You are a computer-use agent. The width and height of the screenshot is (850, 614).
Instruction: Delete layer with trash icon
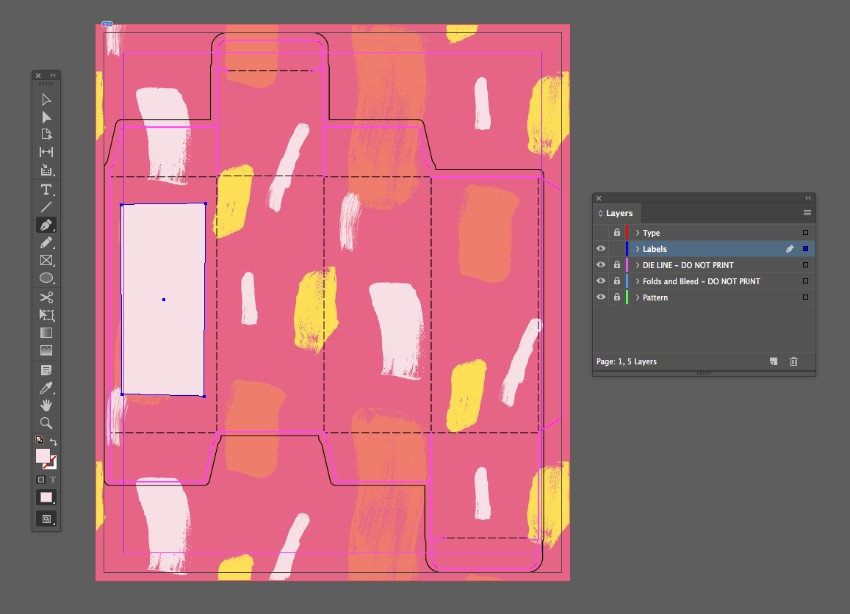(794, 361)
